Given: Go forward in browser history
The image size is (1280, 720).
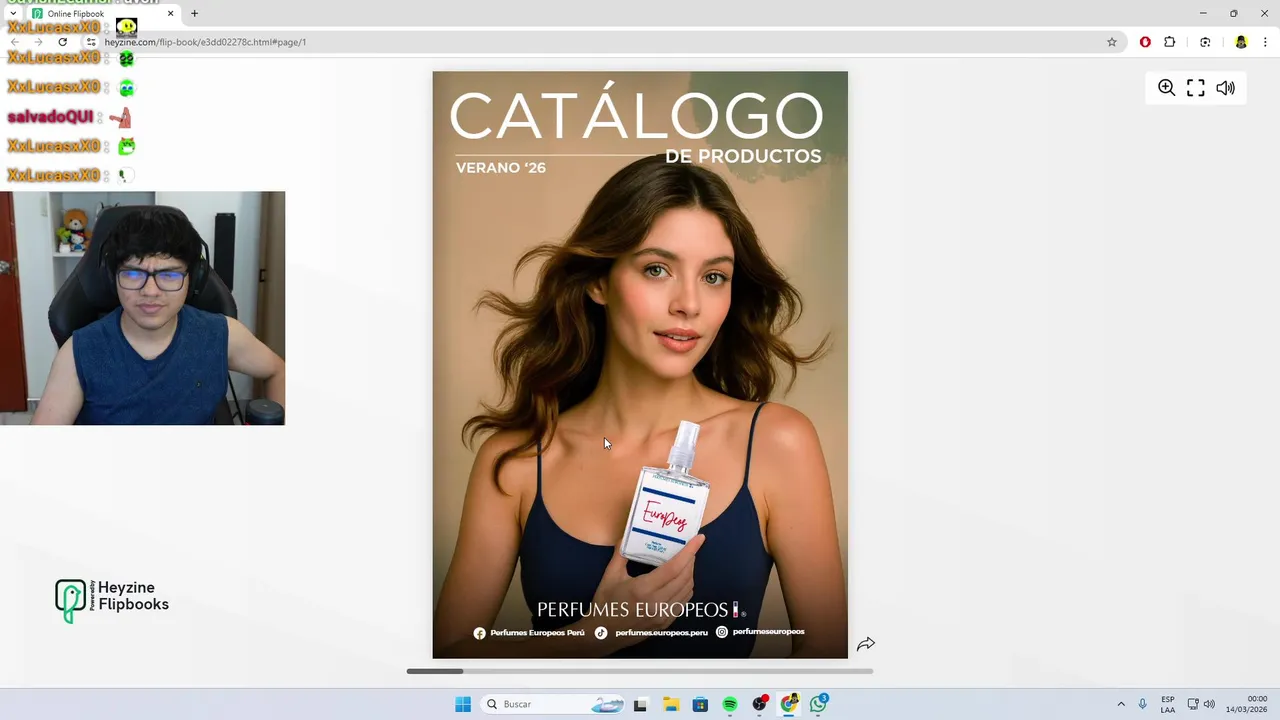Looking at the screenshot, I should click(38, 42).
